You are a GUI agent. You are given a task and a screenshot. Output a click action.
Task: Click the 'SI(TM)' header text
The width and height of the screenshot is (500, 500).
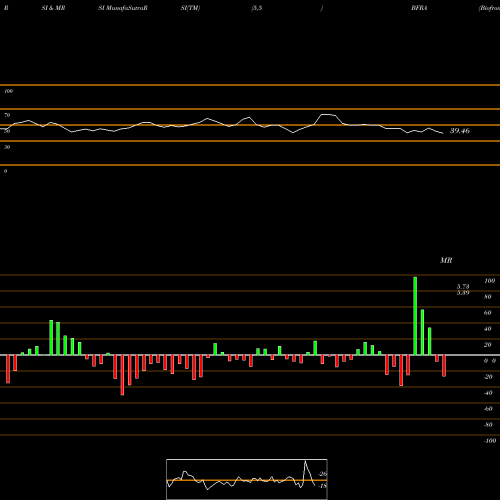(x=190, y=8)
